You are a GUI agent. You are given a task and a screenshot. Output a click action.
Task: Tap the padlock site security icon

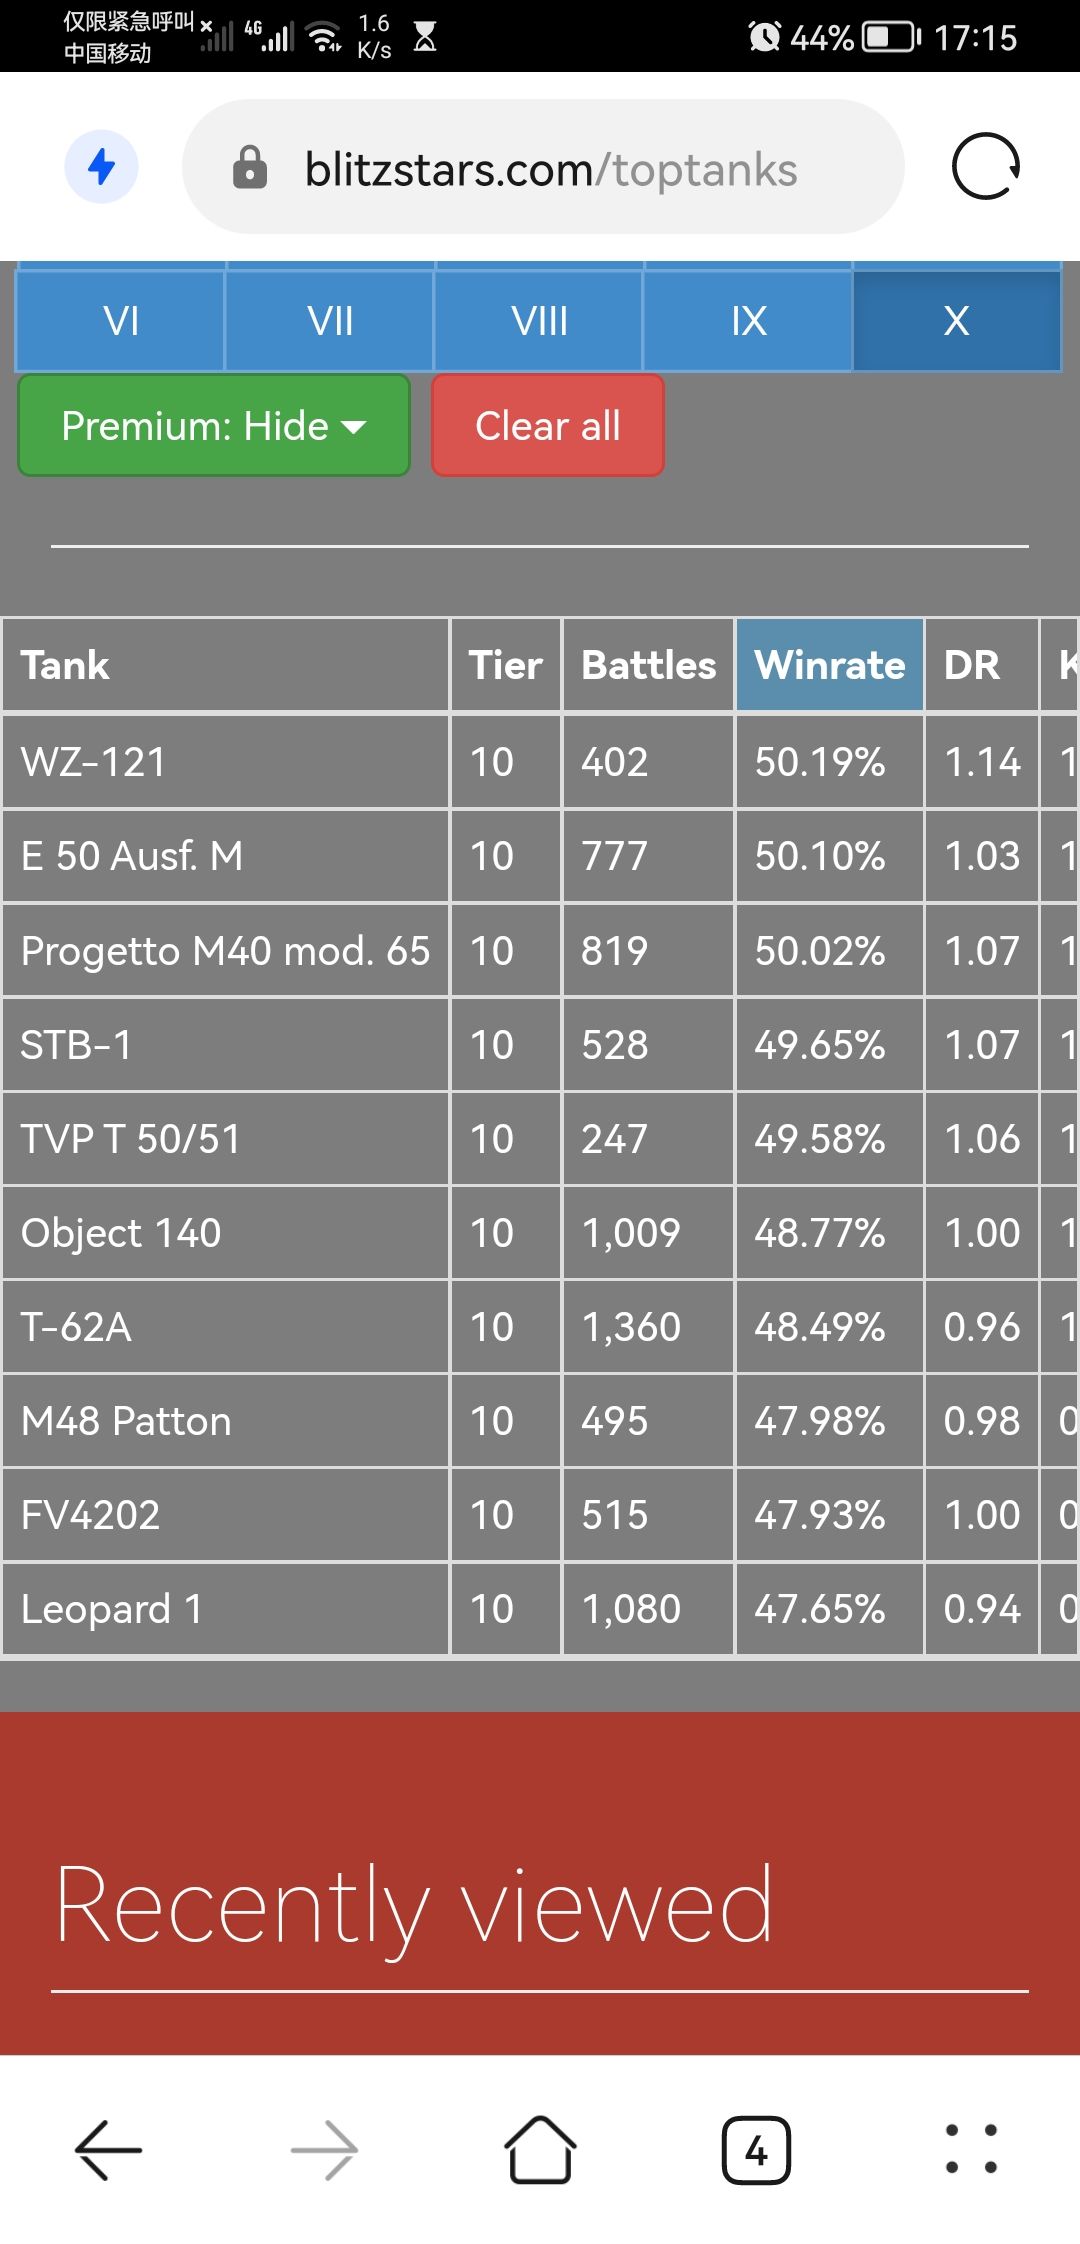coord(249,168)
